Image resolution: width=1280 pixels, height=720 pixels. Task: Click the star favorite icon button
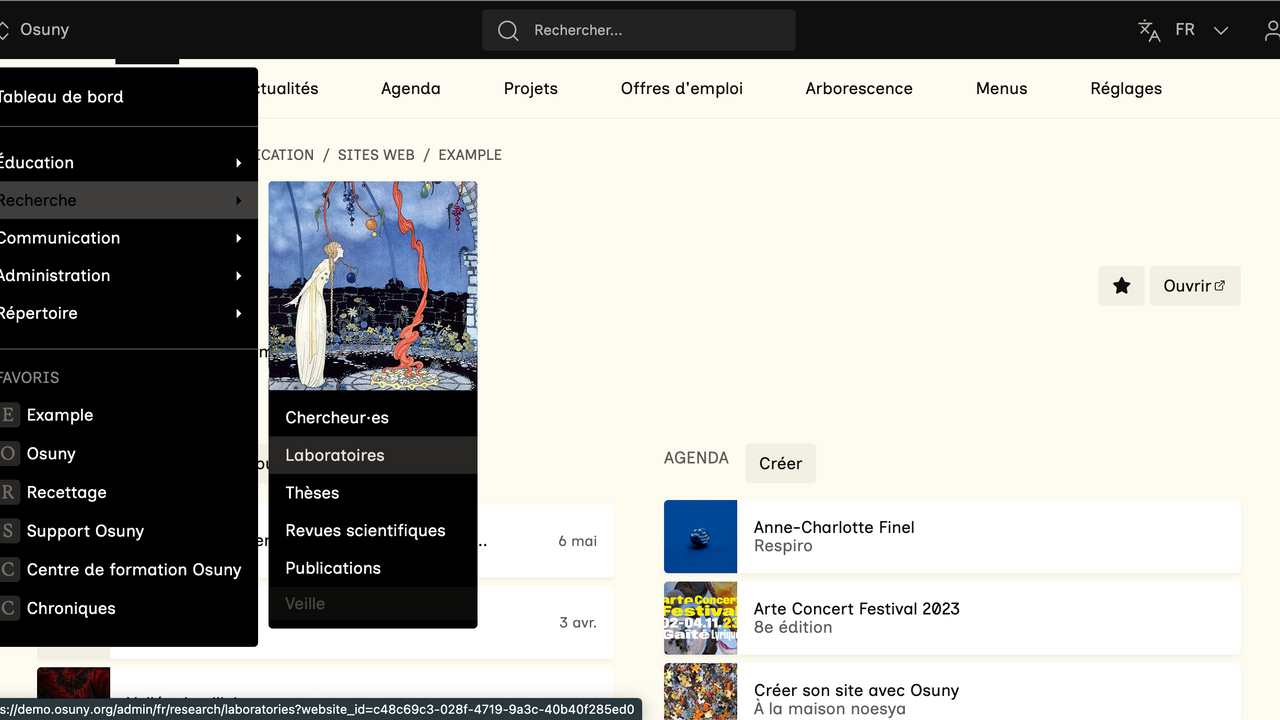1121,286
